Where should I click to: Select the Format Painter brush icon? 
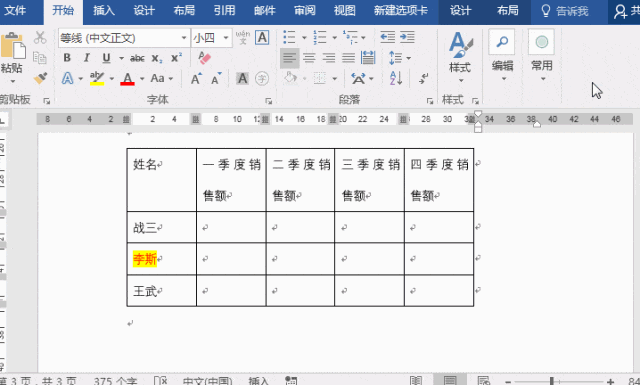click(40, 78)
